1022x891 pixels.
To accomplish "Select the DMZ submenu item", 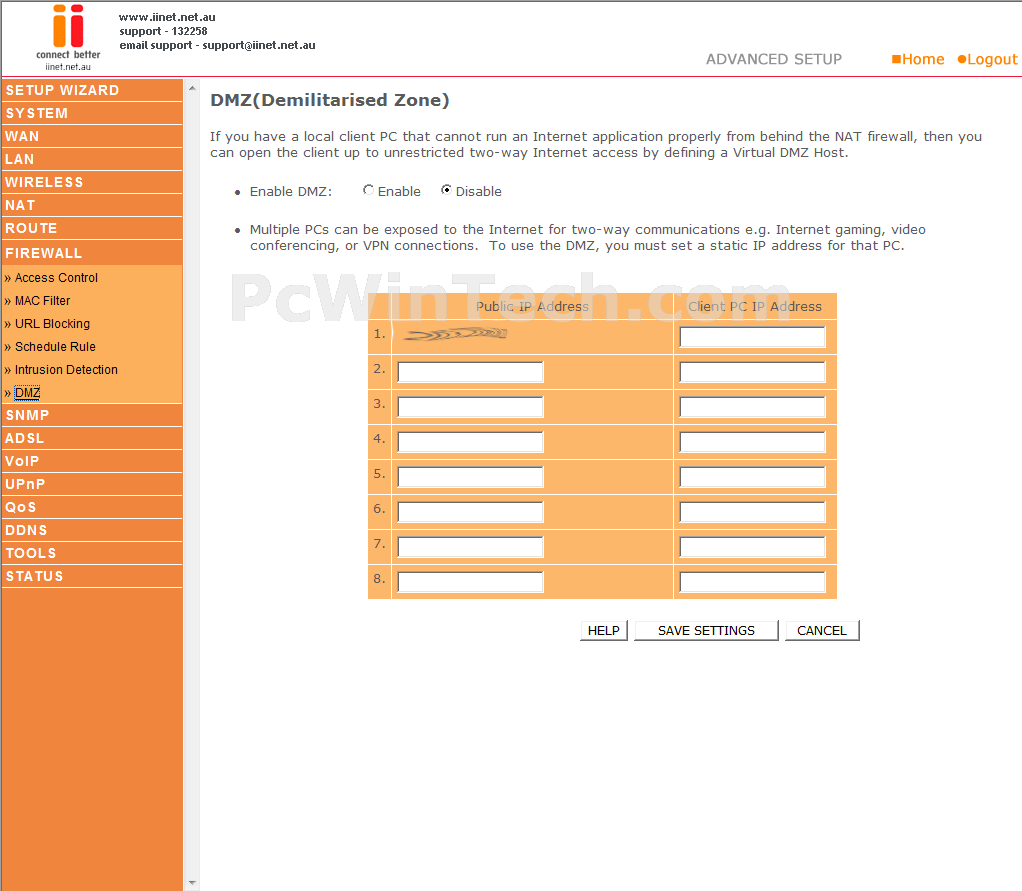I will [27, 393].
